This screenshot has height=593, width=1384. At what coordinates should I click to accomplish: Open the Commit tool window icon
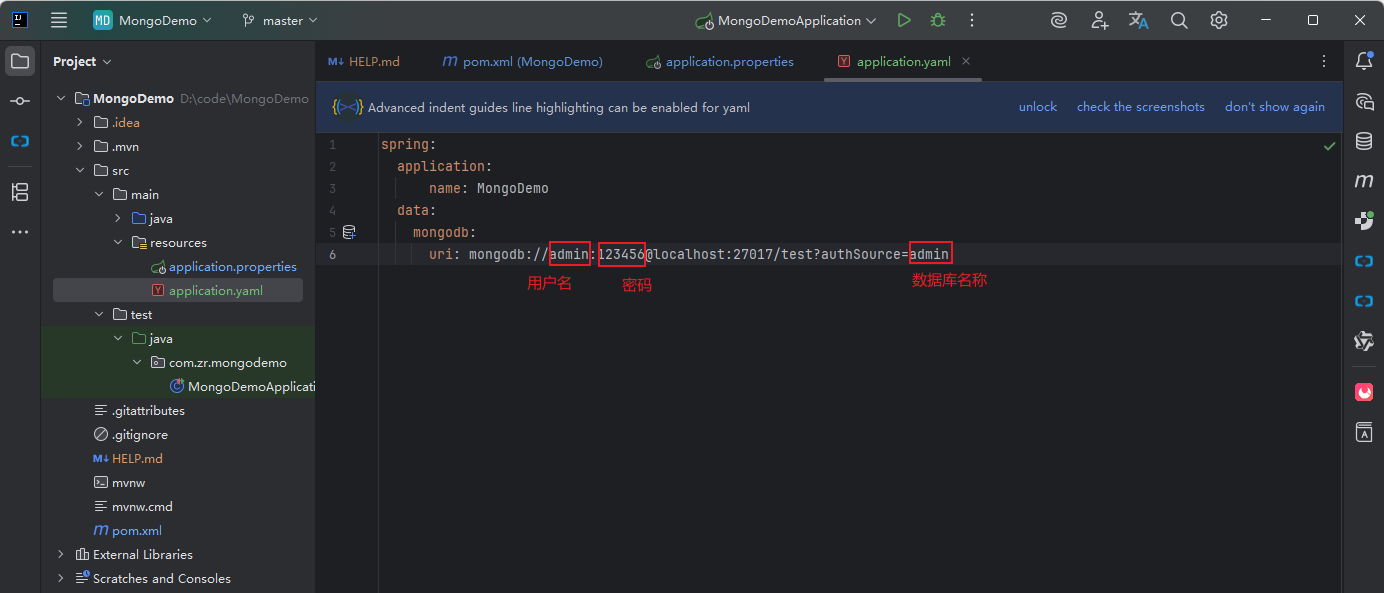tap(20, 101)
